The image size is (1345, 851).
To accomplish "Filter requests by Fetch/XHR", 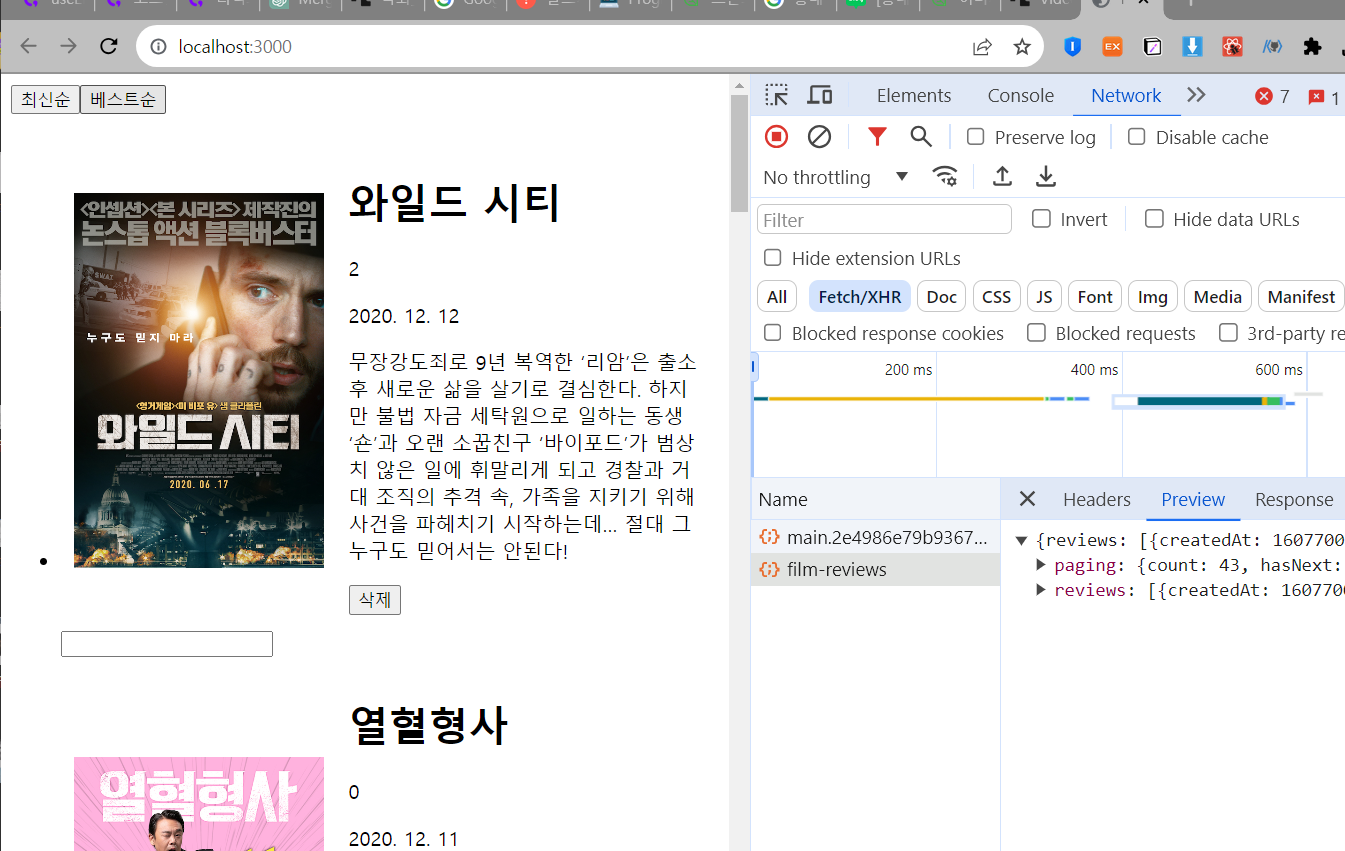I will [x=860, y=297].
